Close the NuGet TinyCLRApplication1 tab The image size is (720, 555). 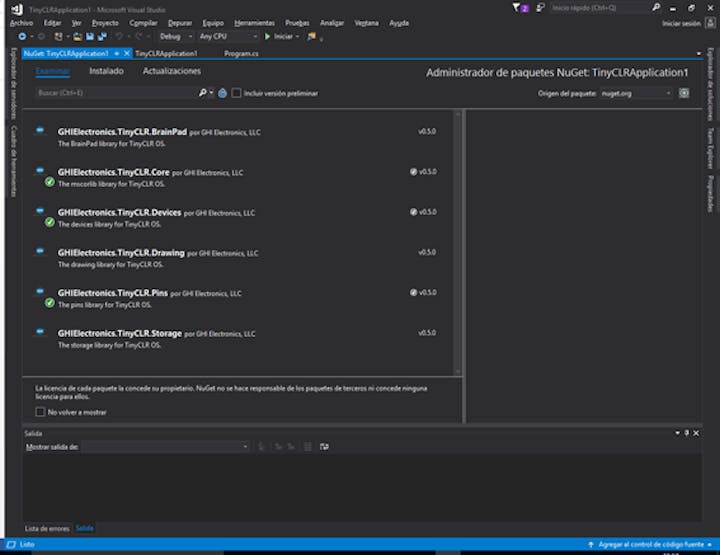pos(127,54)
